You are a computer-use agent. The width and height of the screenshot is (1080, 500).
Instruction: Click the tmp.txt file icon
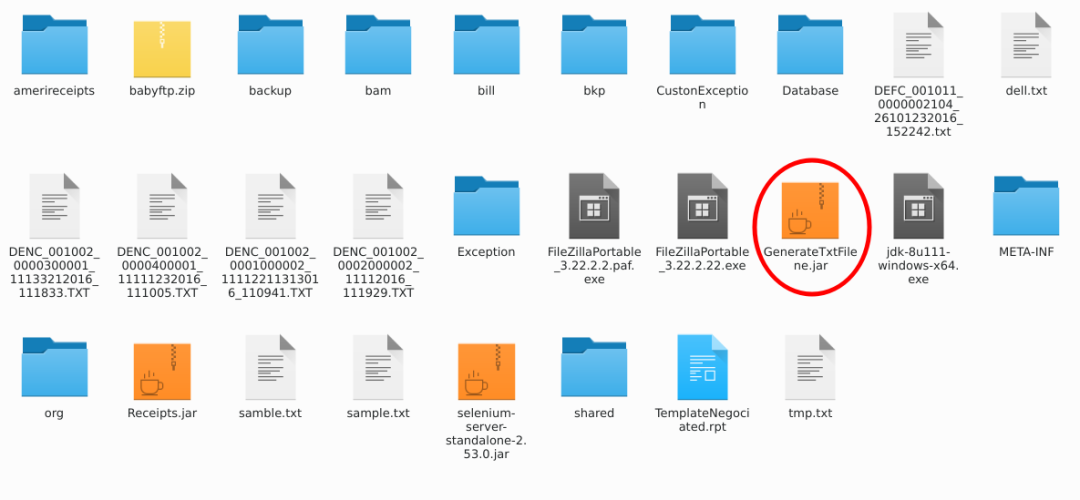pyautogui.click(x=810, y=367)
